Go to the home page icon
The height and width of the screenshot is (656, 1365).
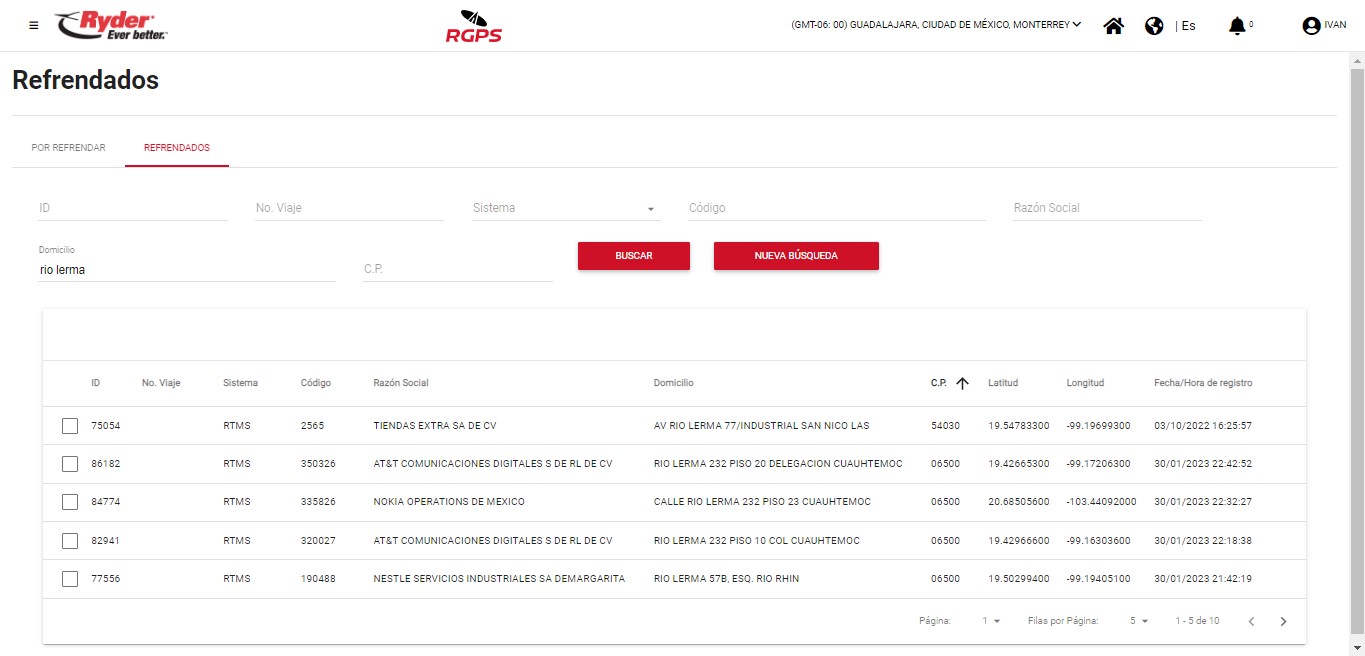coord(1113,26)
